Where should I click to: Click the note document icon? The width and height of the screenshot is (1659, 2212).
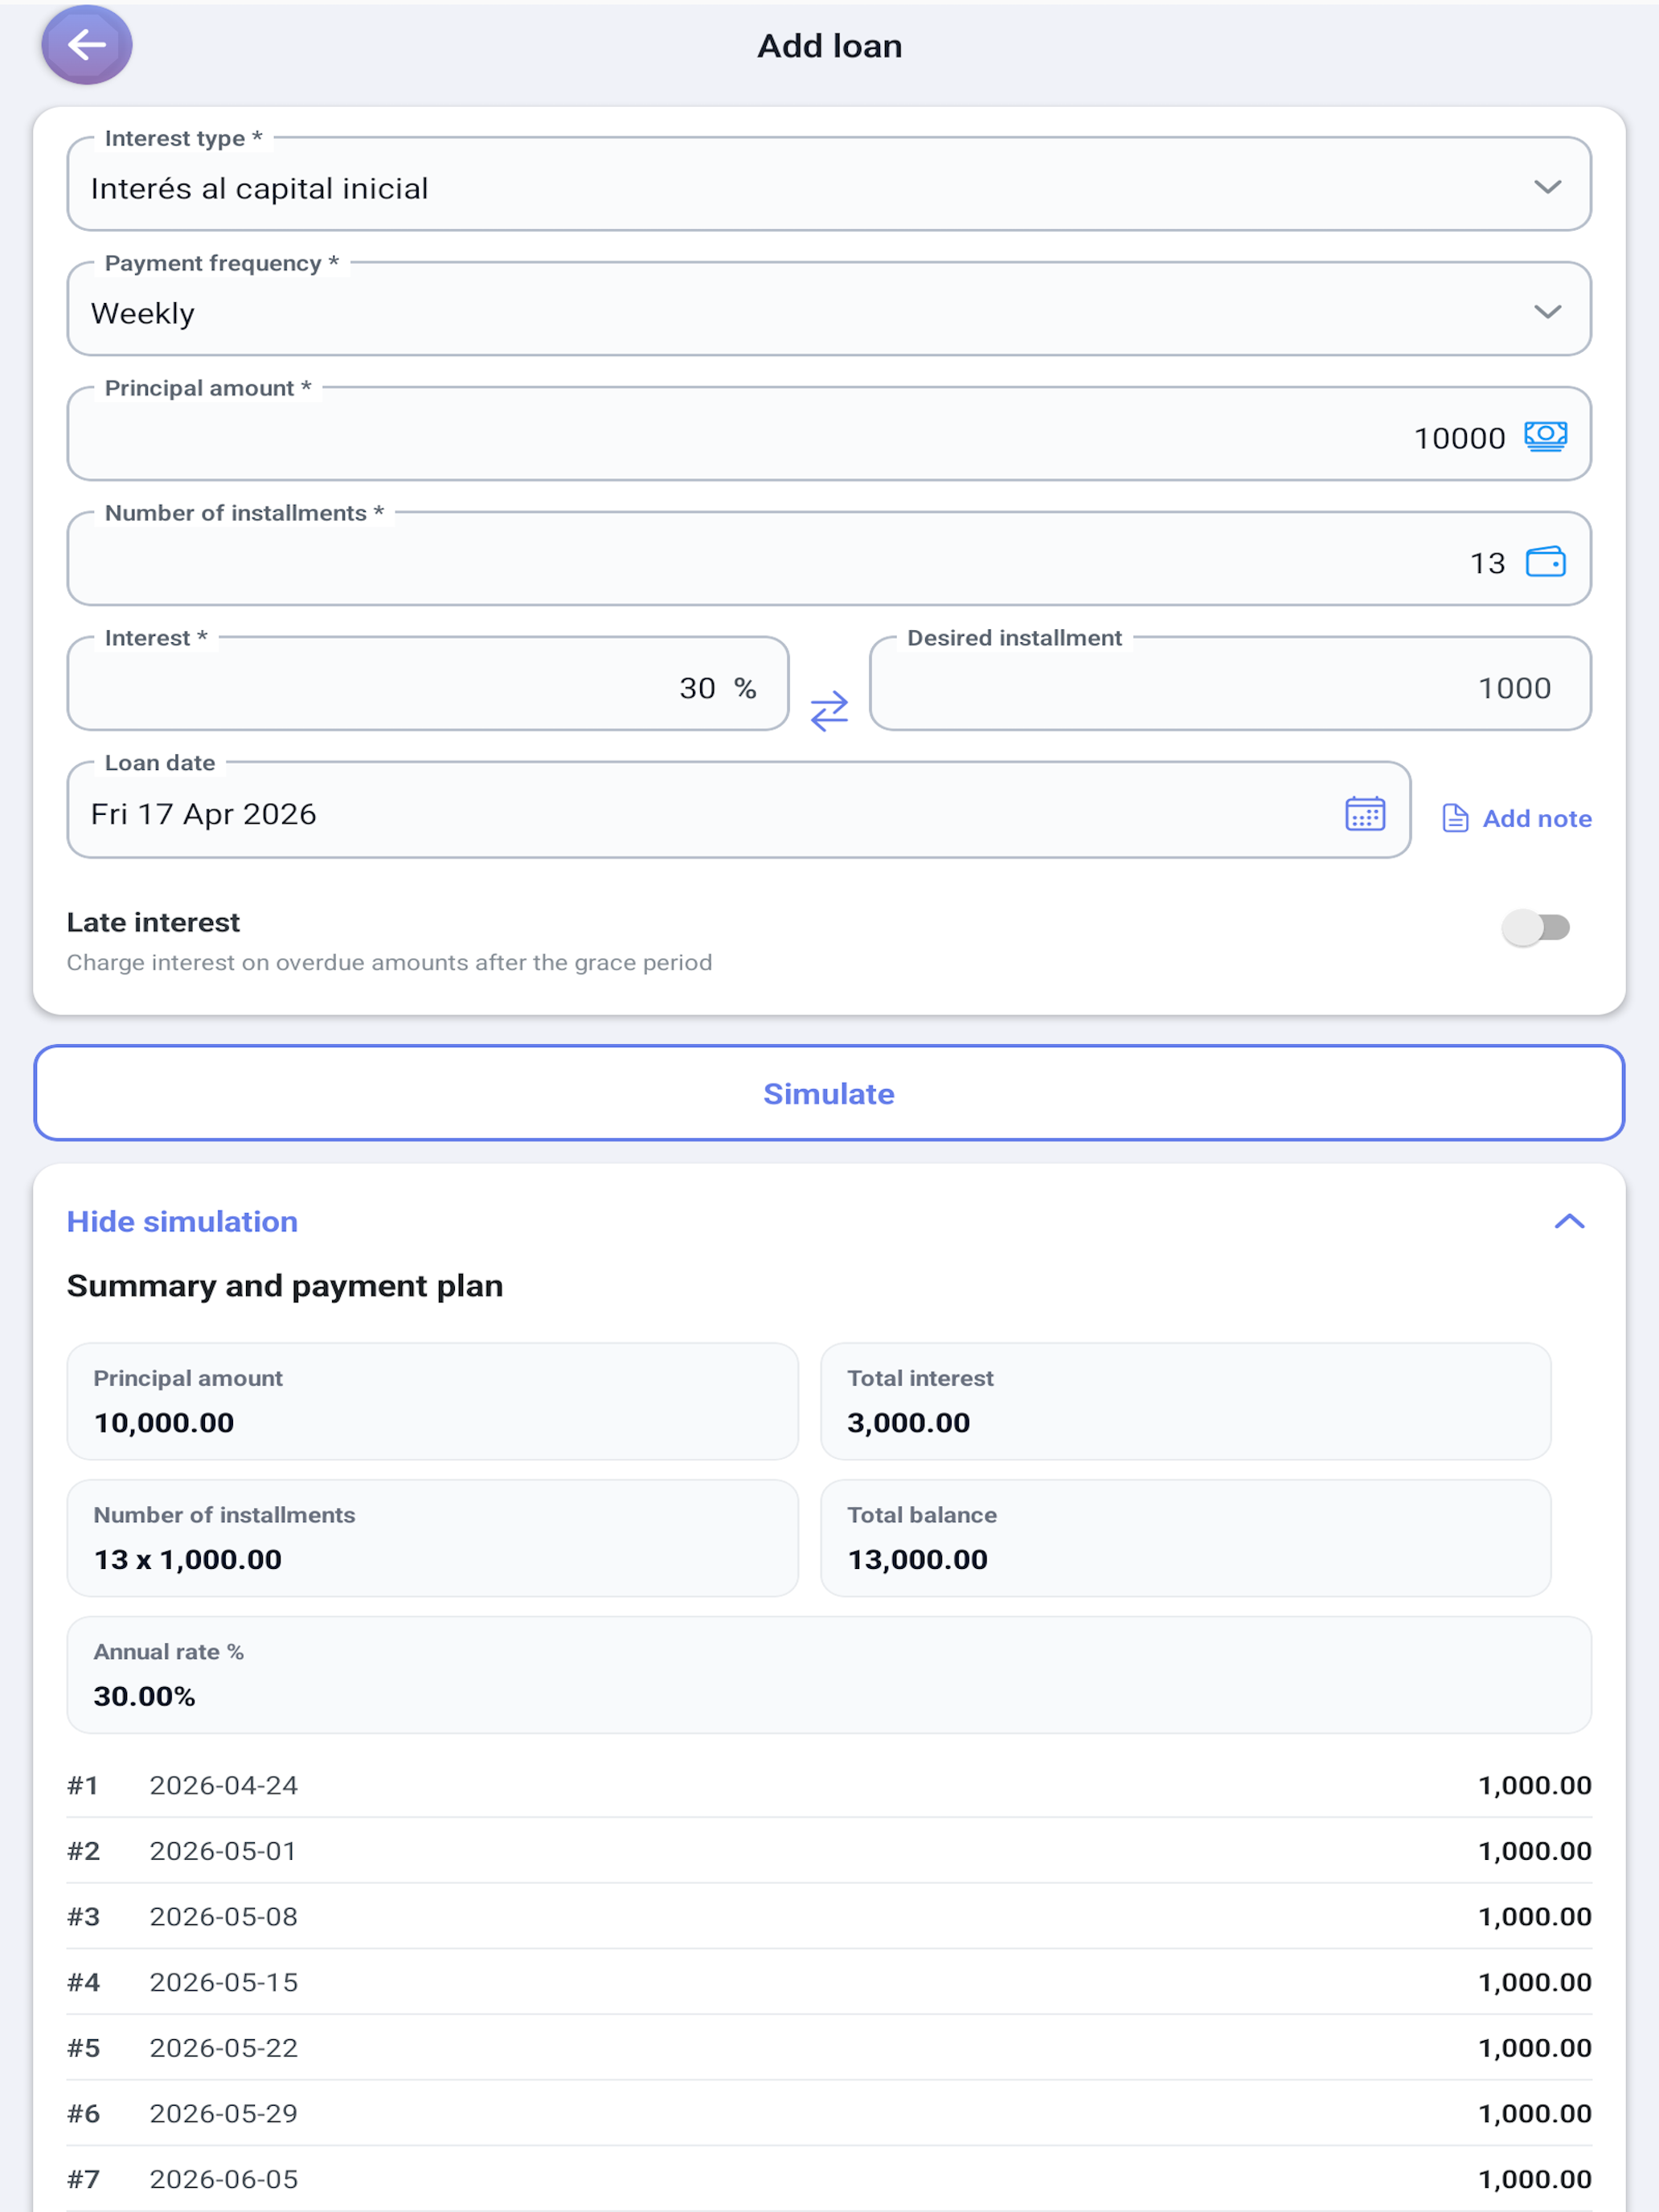1455,818
